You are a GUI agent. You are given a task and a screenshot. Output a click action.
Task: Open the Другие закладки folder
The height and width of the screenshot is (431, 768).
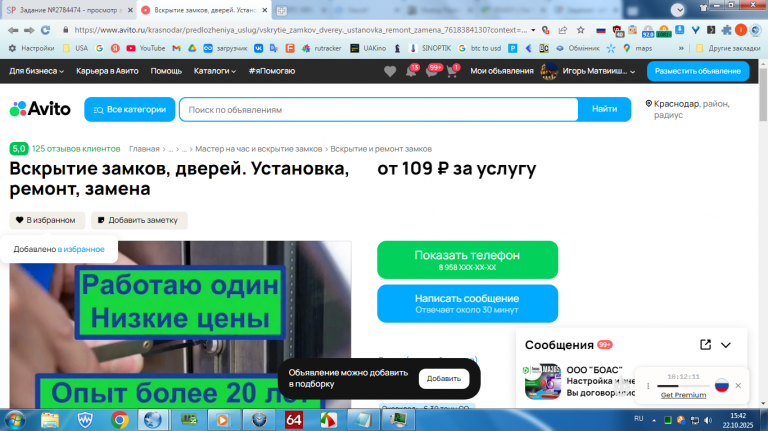click(x=729, y=48)
